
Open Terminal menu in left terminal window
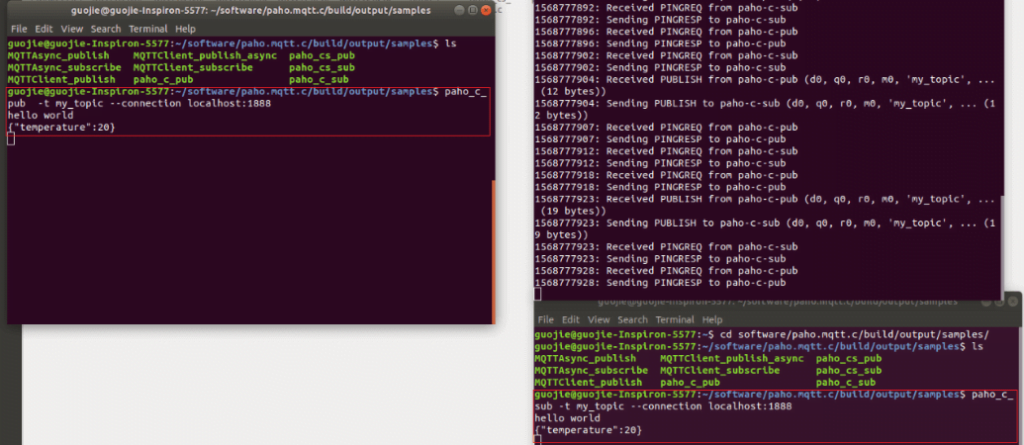(x=148, y=29)
